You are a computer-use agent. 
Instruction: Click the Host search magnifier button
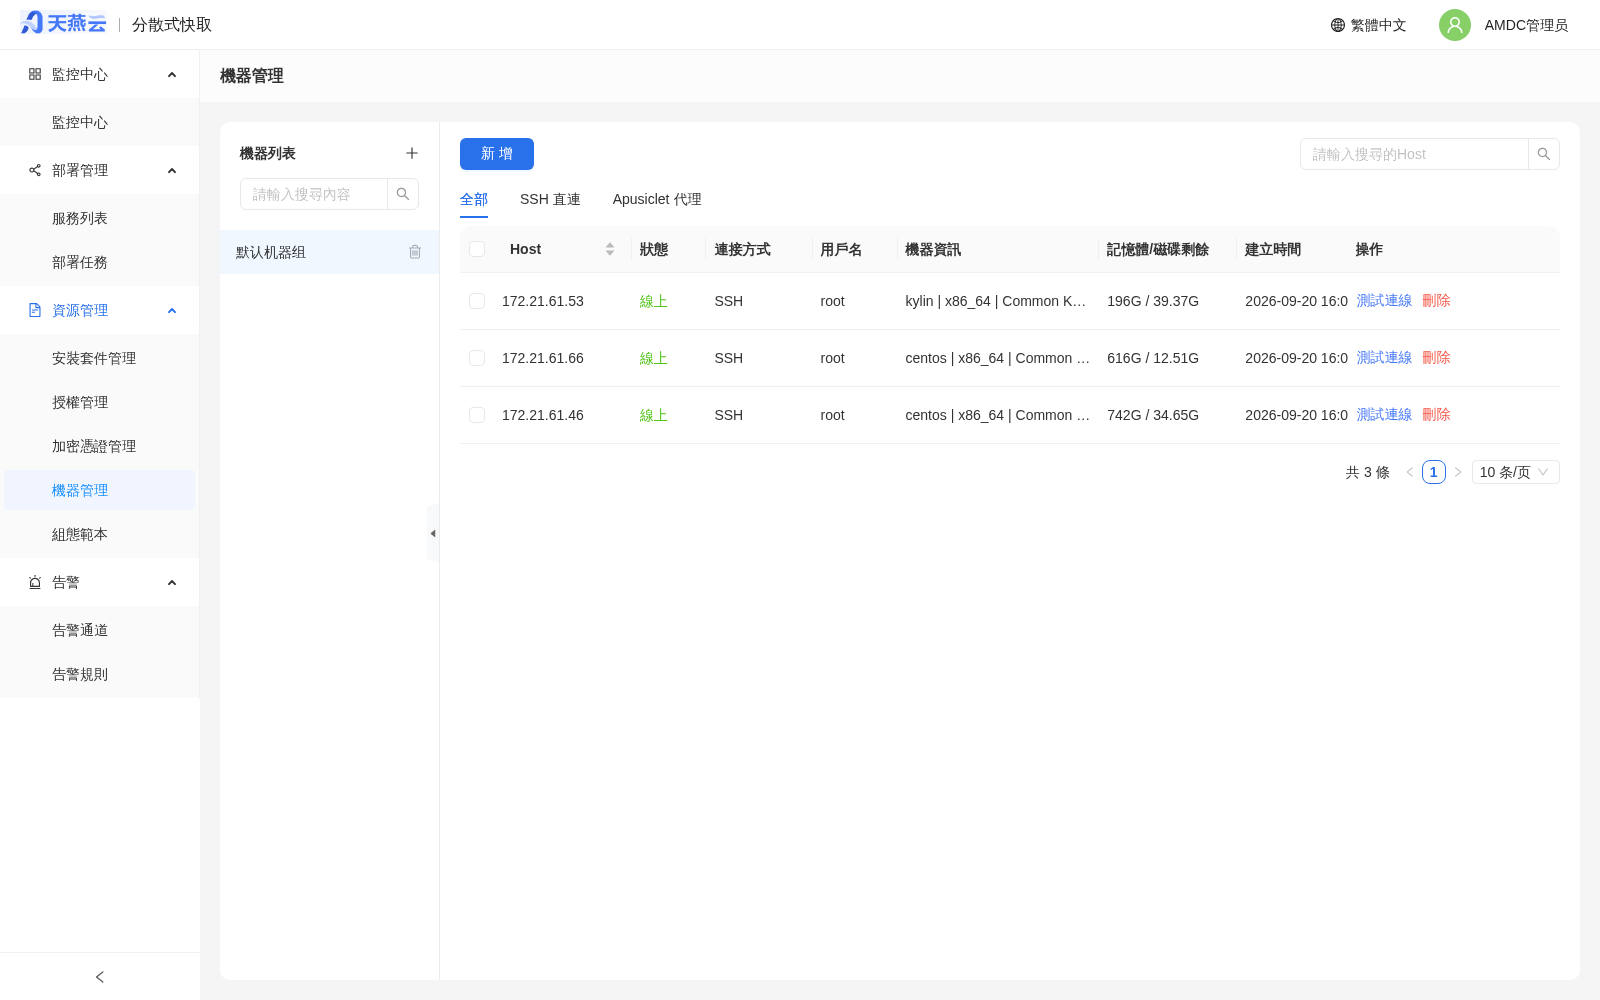click(x=1544, y=154)
